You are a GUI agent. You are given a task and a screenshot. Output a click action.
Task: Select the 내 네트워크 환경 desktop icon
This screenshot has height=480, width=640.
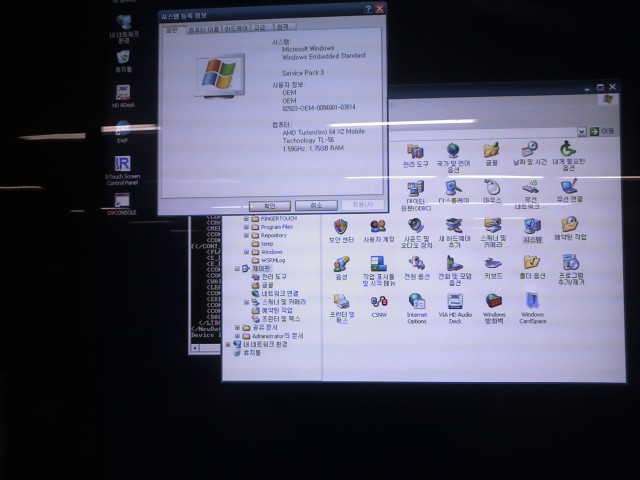click(x=124, y=29)
